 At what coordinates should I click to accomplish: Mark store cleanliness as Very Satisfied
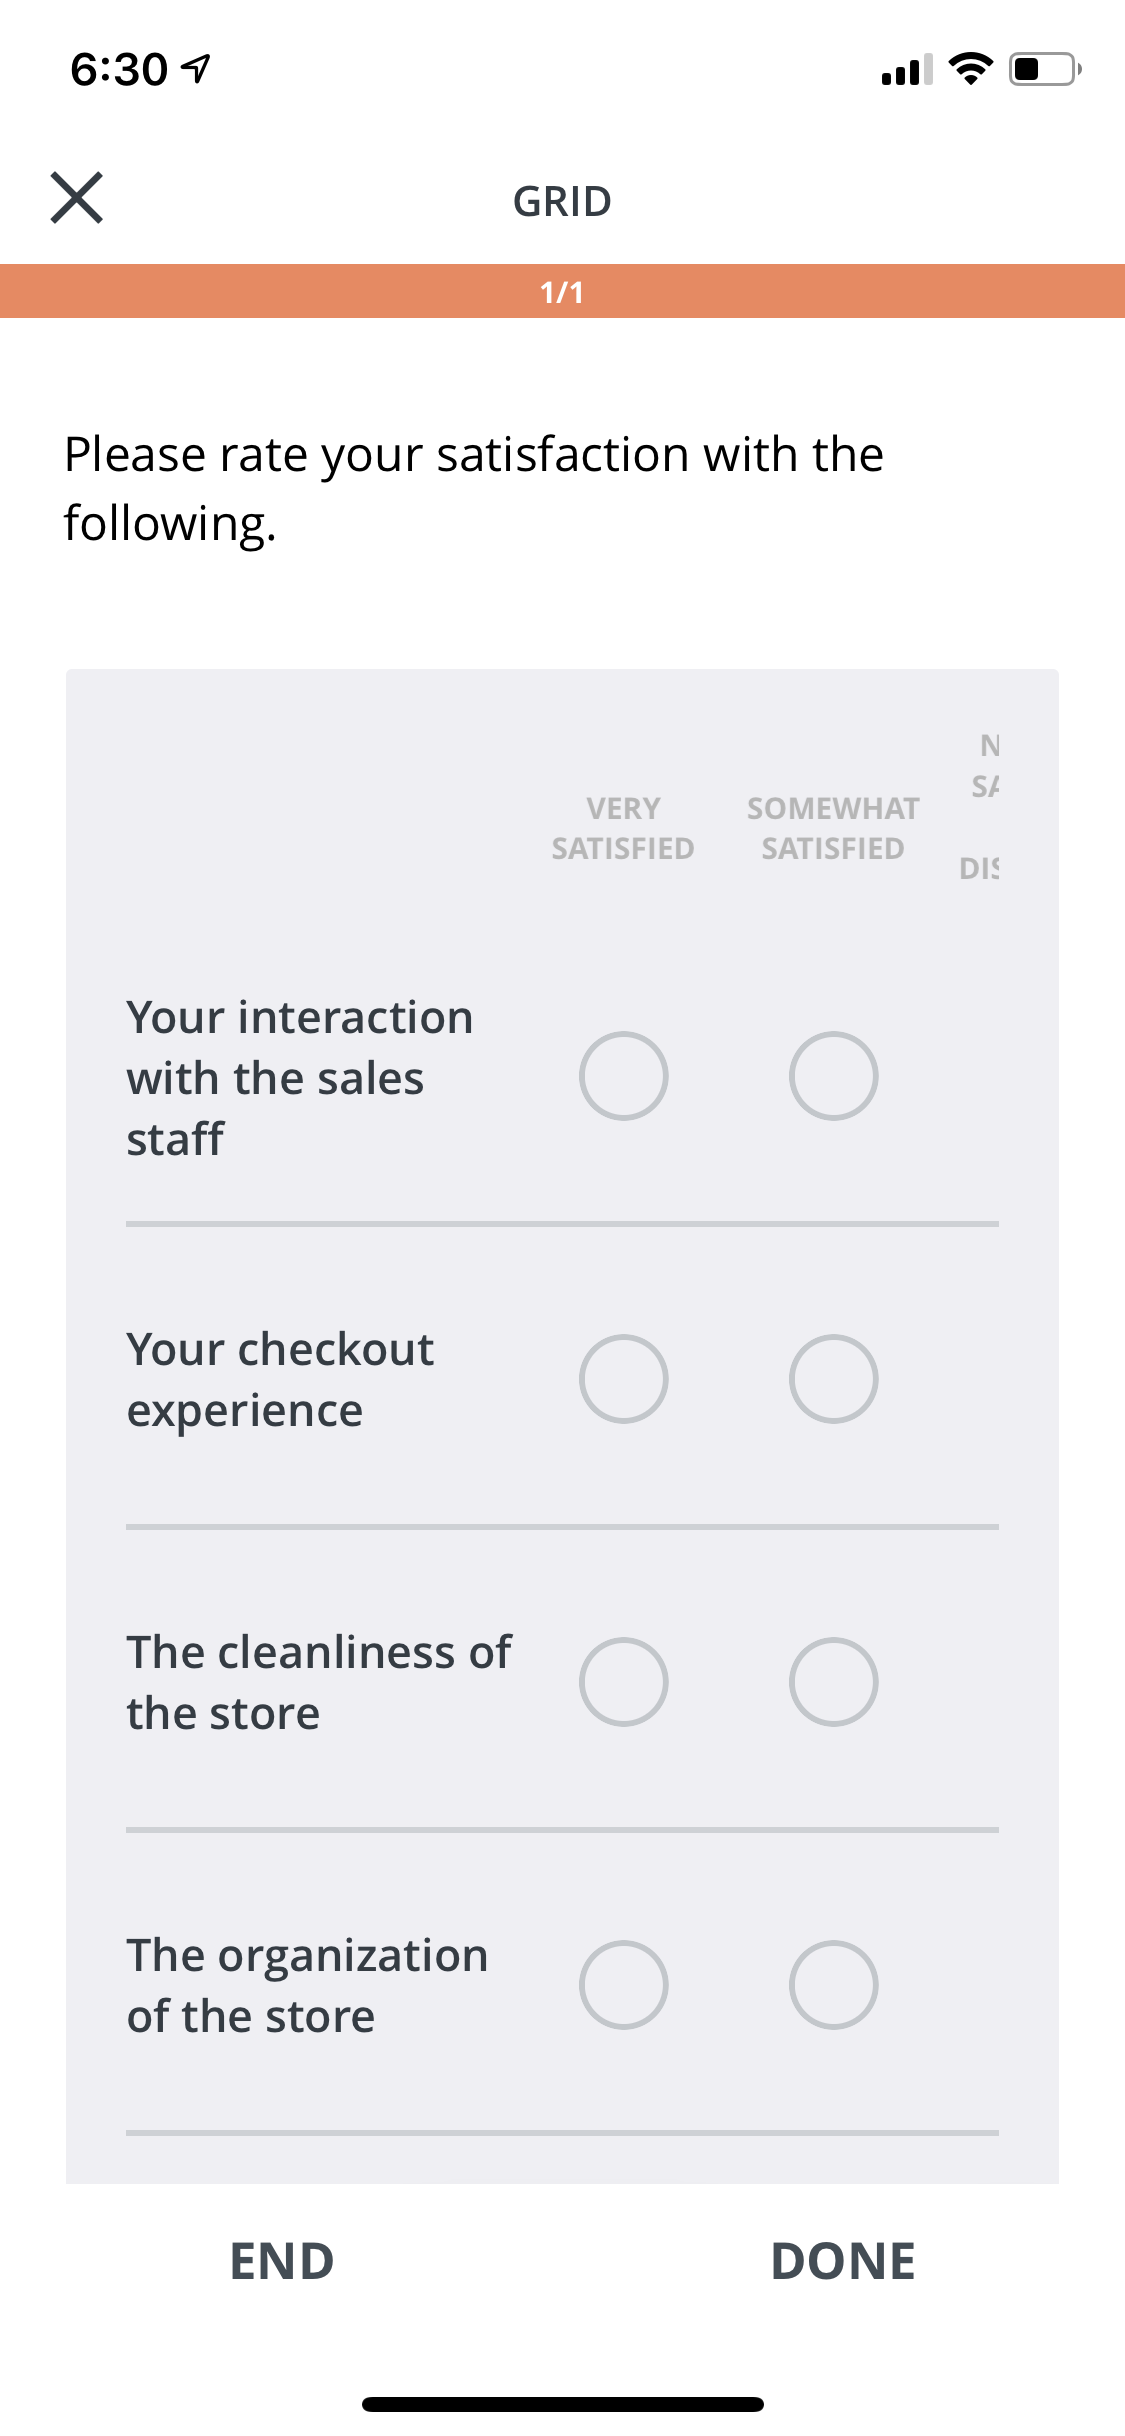coord(623,1682)
